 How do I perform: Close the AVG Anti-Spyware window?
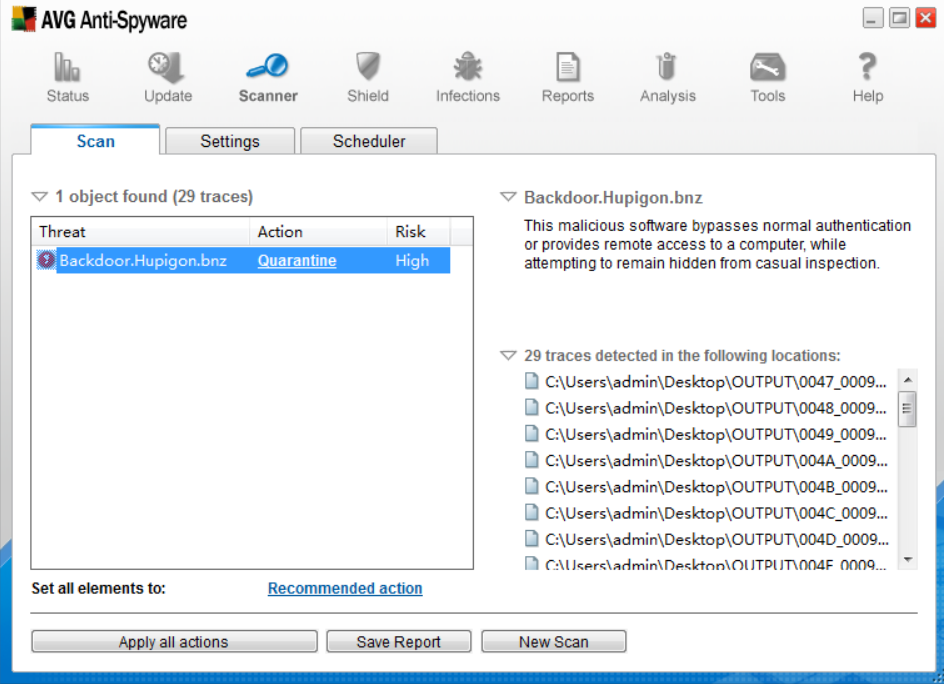tap(926, 18)
